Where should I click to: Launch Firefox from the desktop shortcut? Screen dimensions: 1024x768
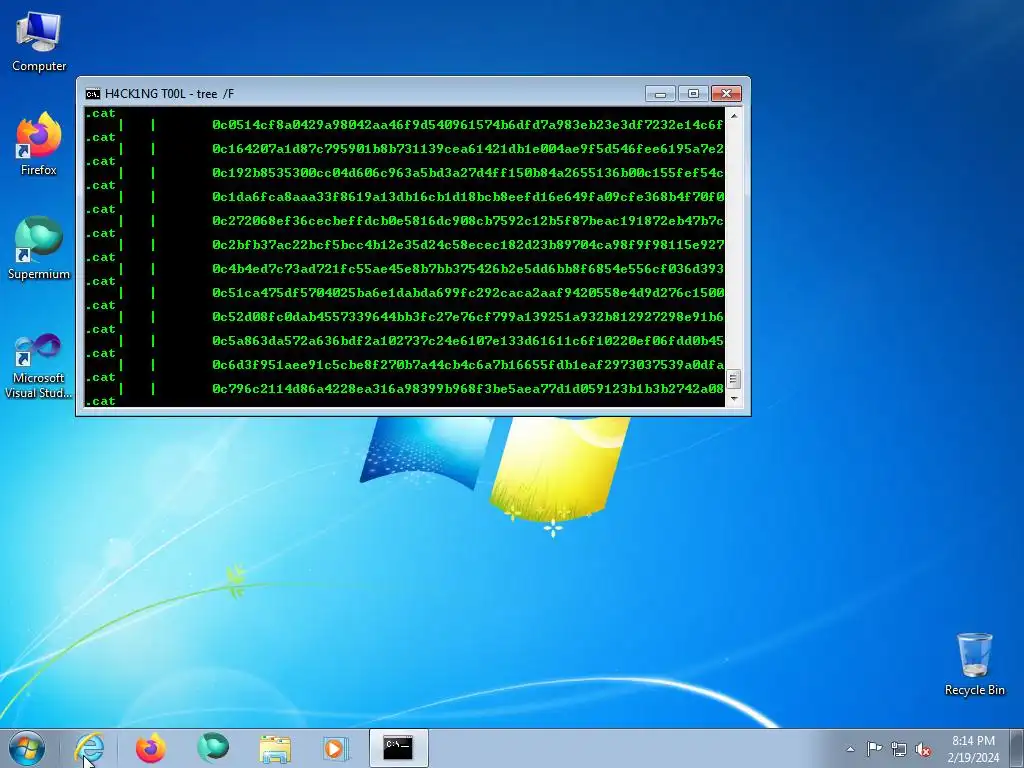click(x=39, y=144)
